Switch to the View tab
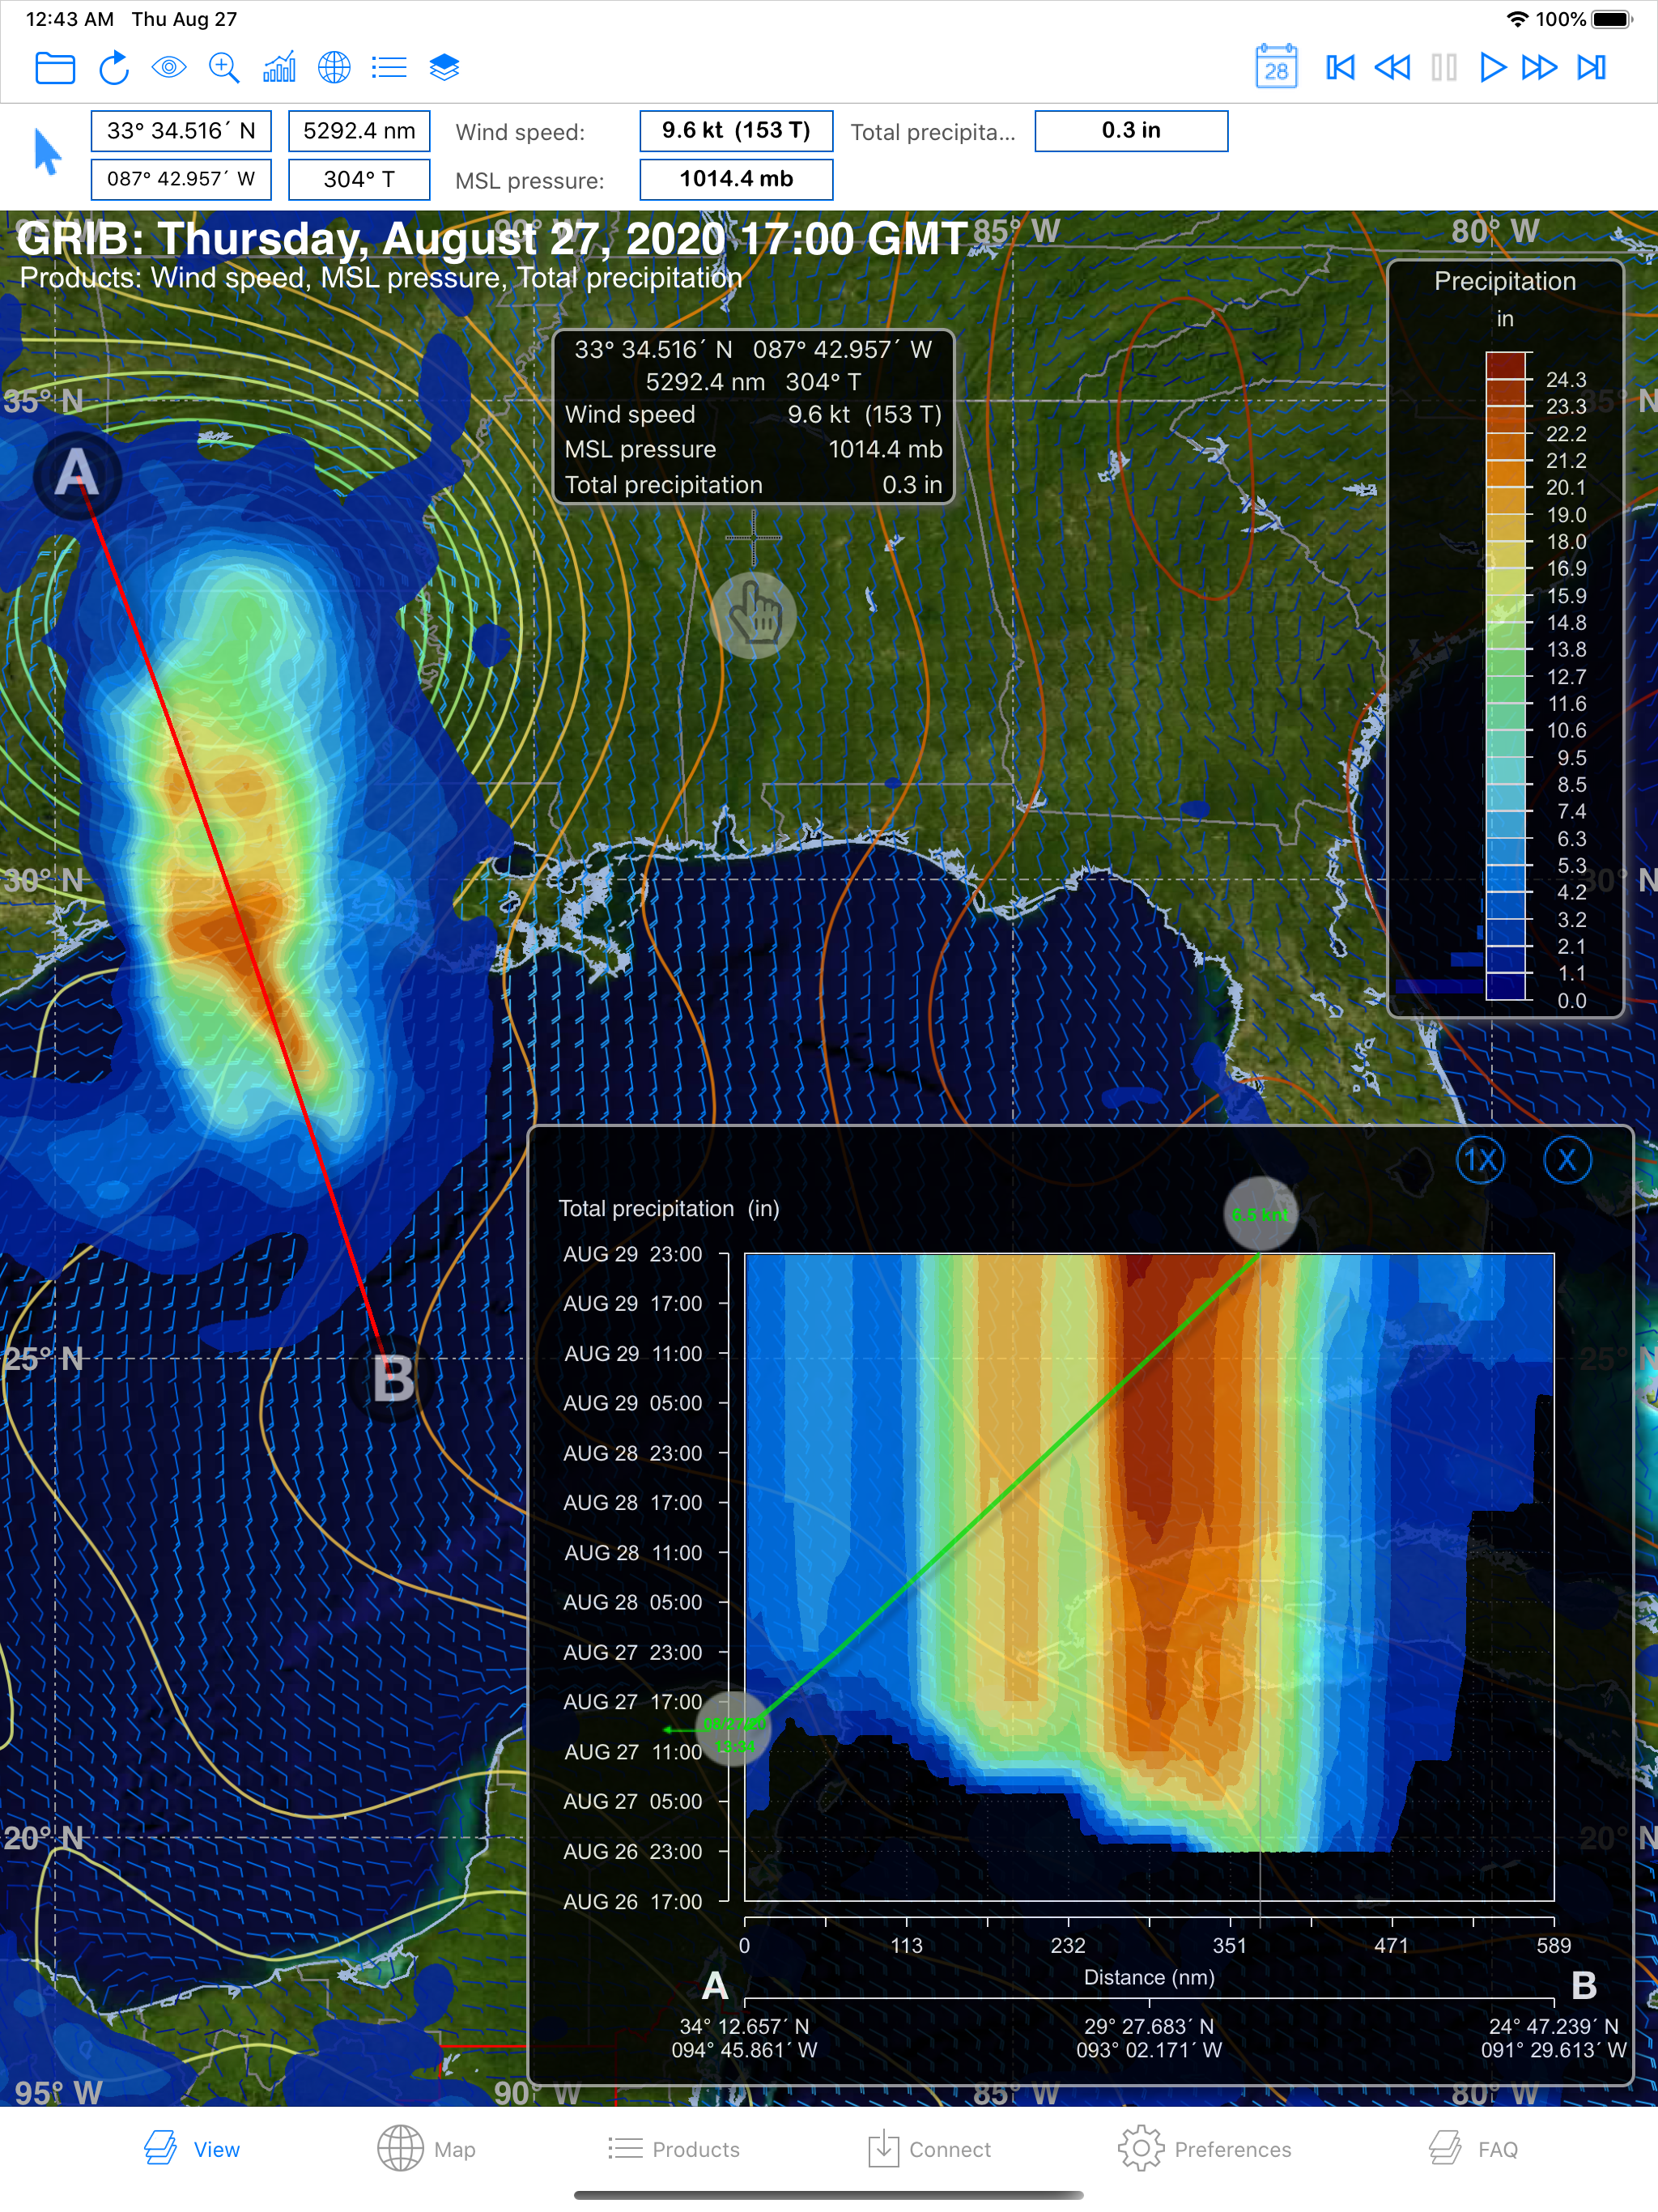Image resolution: width=1658 pixels, height=2212 pixels. pyautogui.click(x=192, y=2149)
